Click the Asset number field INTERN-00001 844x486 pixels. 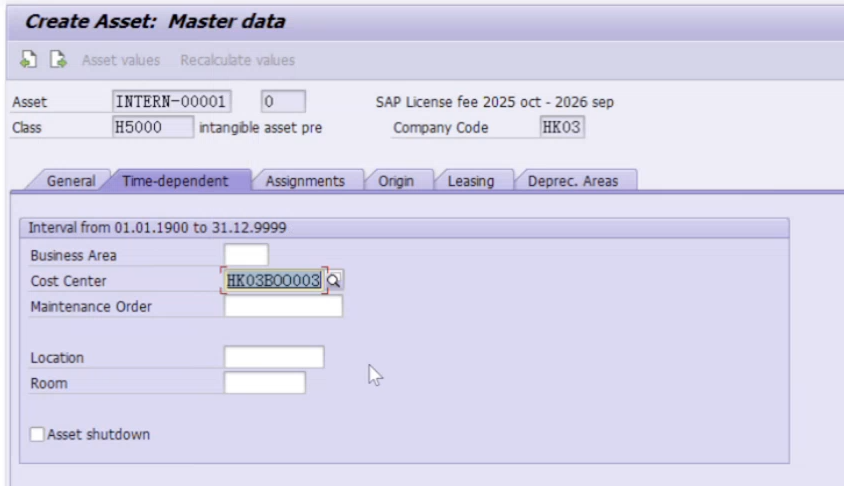[x=176, y=101]
